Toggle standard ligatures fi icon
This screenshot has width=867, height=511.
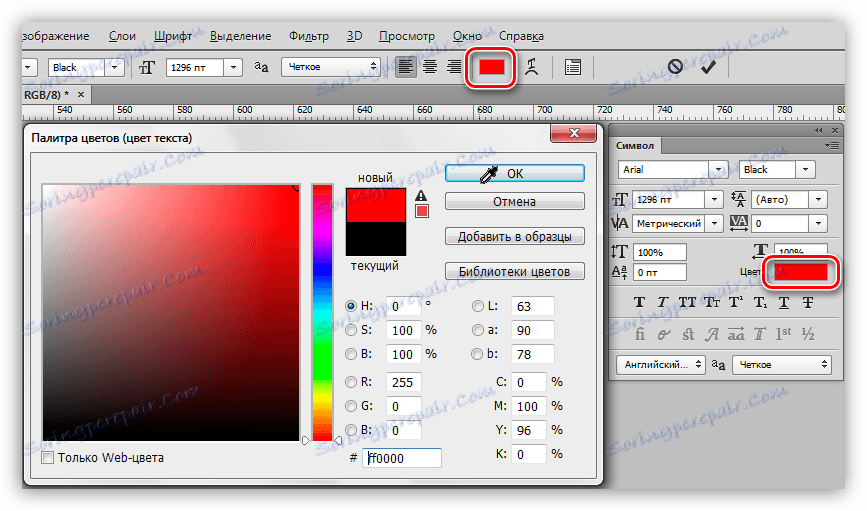pyautogui.click(x=640, y=334)
